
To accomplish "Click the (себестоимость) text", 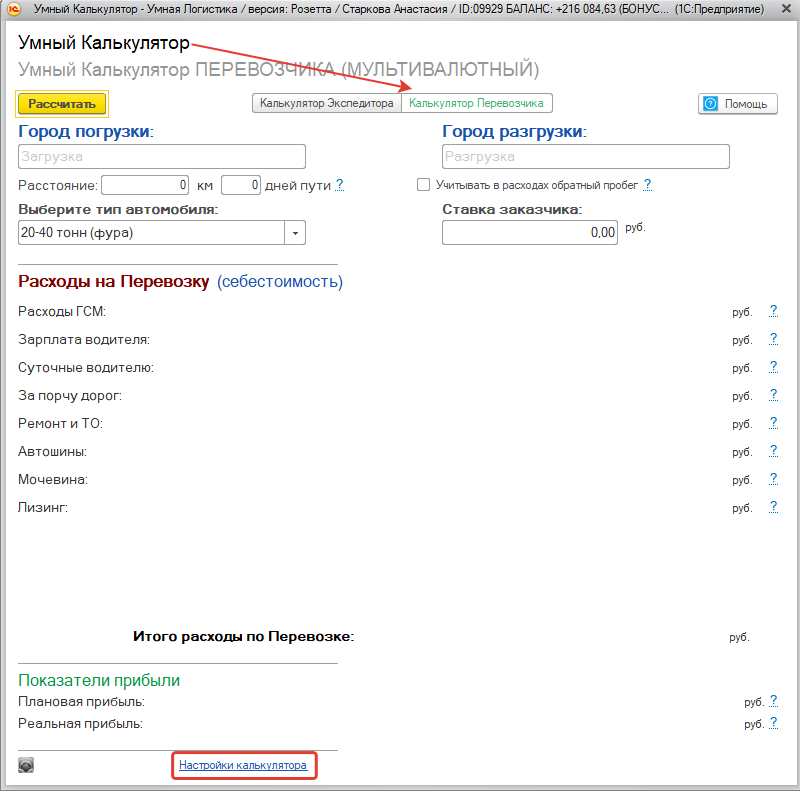I will tap(280, 282).
